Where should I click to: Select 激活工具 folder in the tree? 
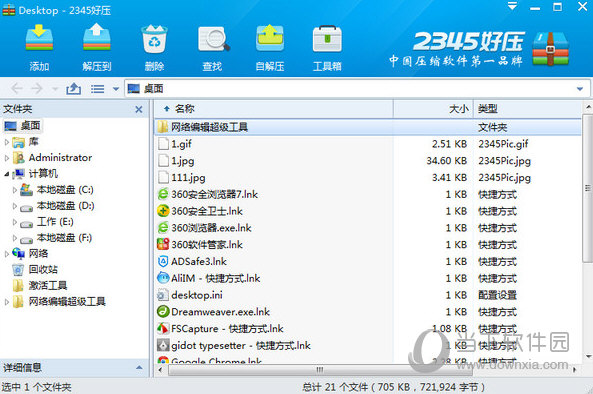click(48, 285)
